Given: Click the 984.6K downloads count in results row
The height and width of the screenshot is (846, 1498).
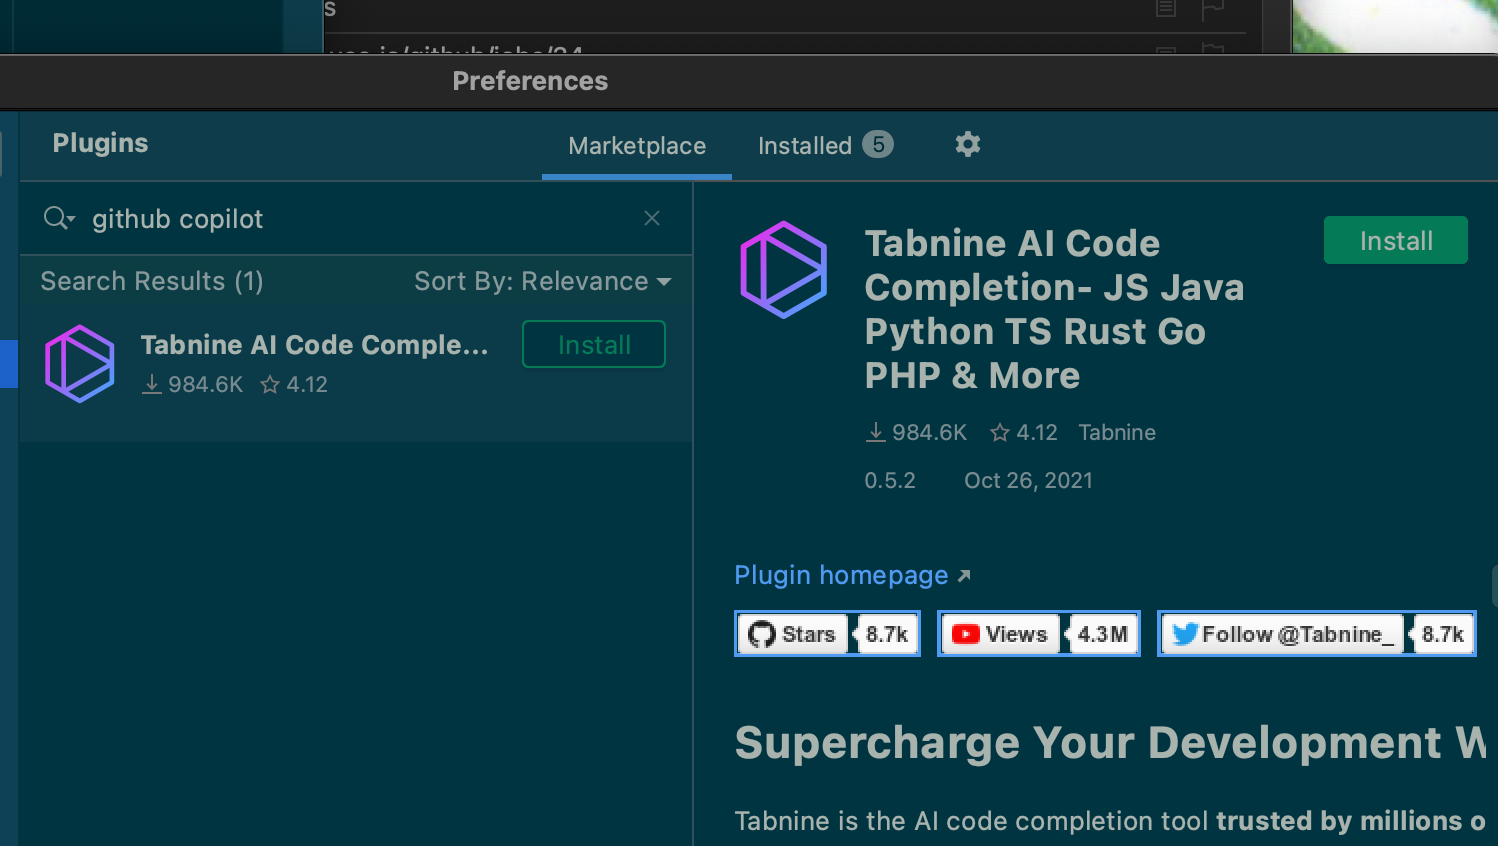Looking at the screenshot, I should (x=193, y=385).
